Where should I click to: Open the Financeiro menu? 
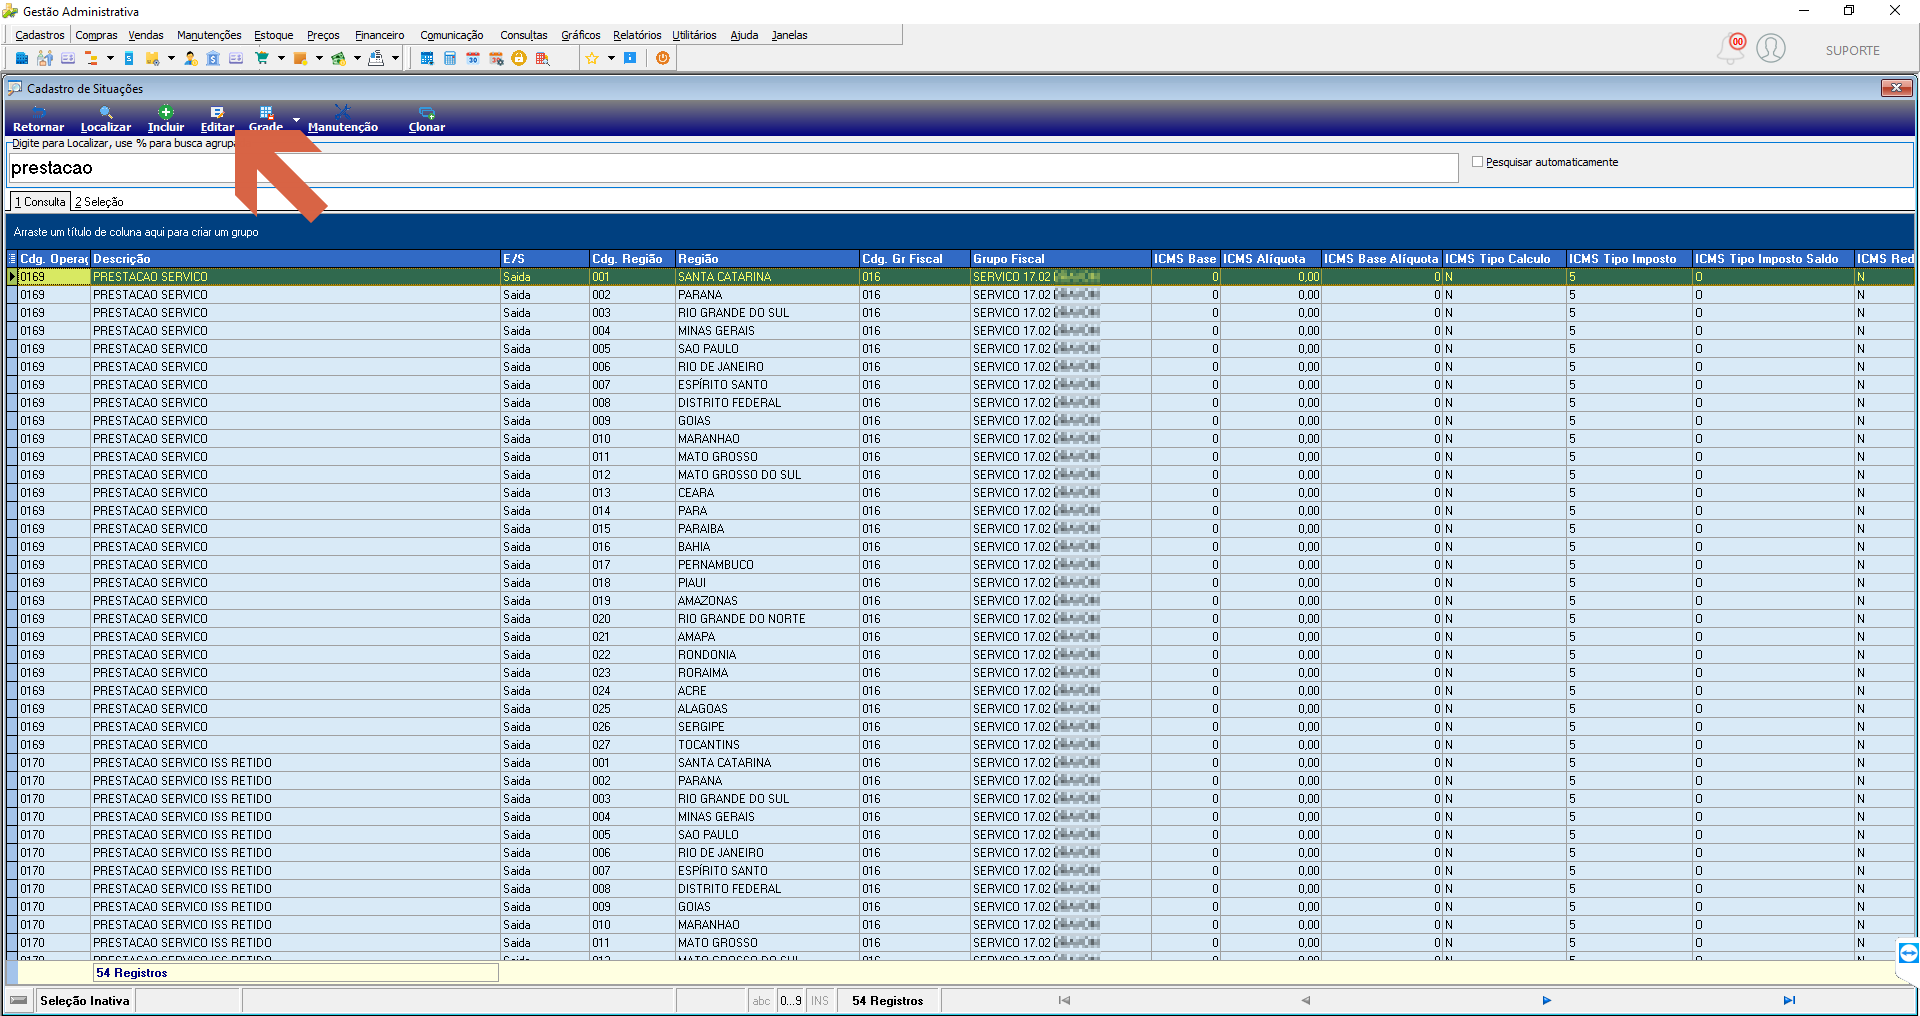[x=379, y=35]
